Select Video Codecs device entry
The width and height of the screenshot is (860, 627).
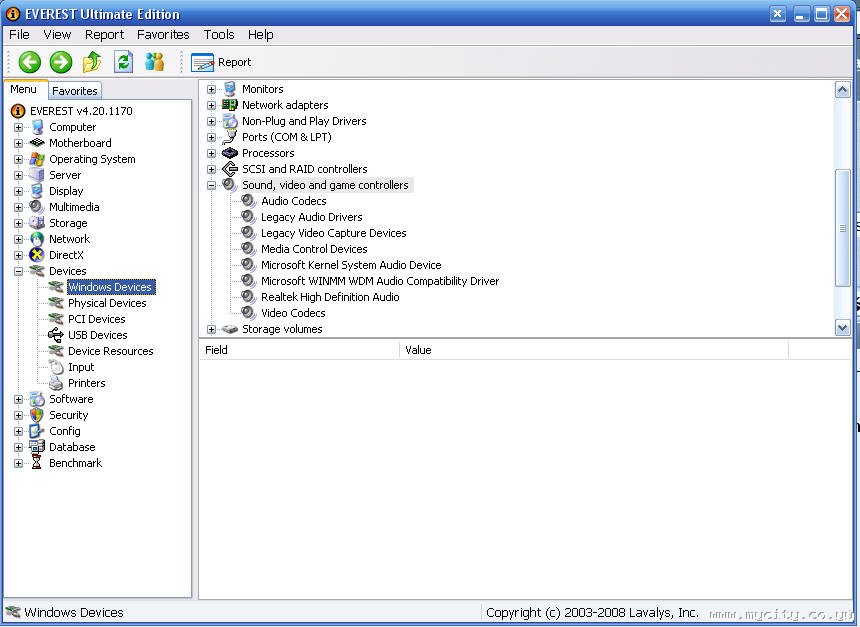(x=293, y=313)
